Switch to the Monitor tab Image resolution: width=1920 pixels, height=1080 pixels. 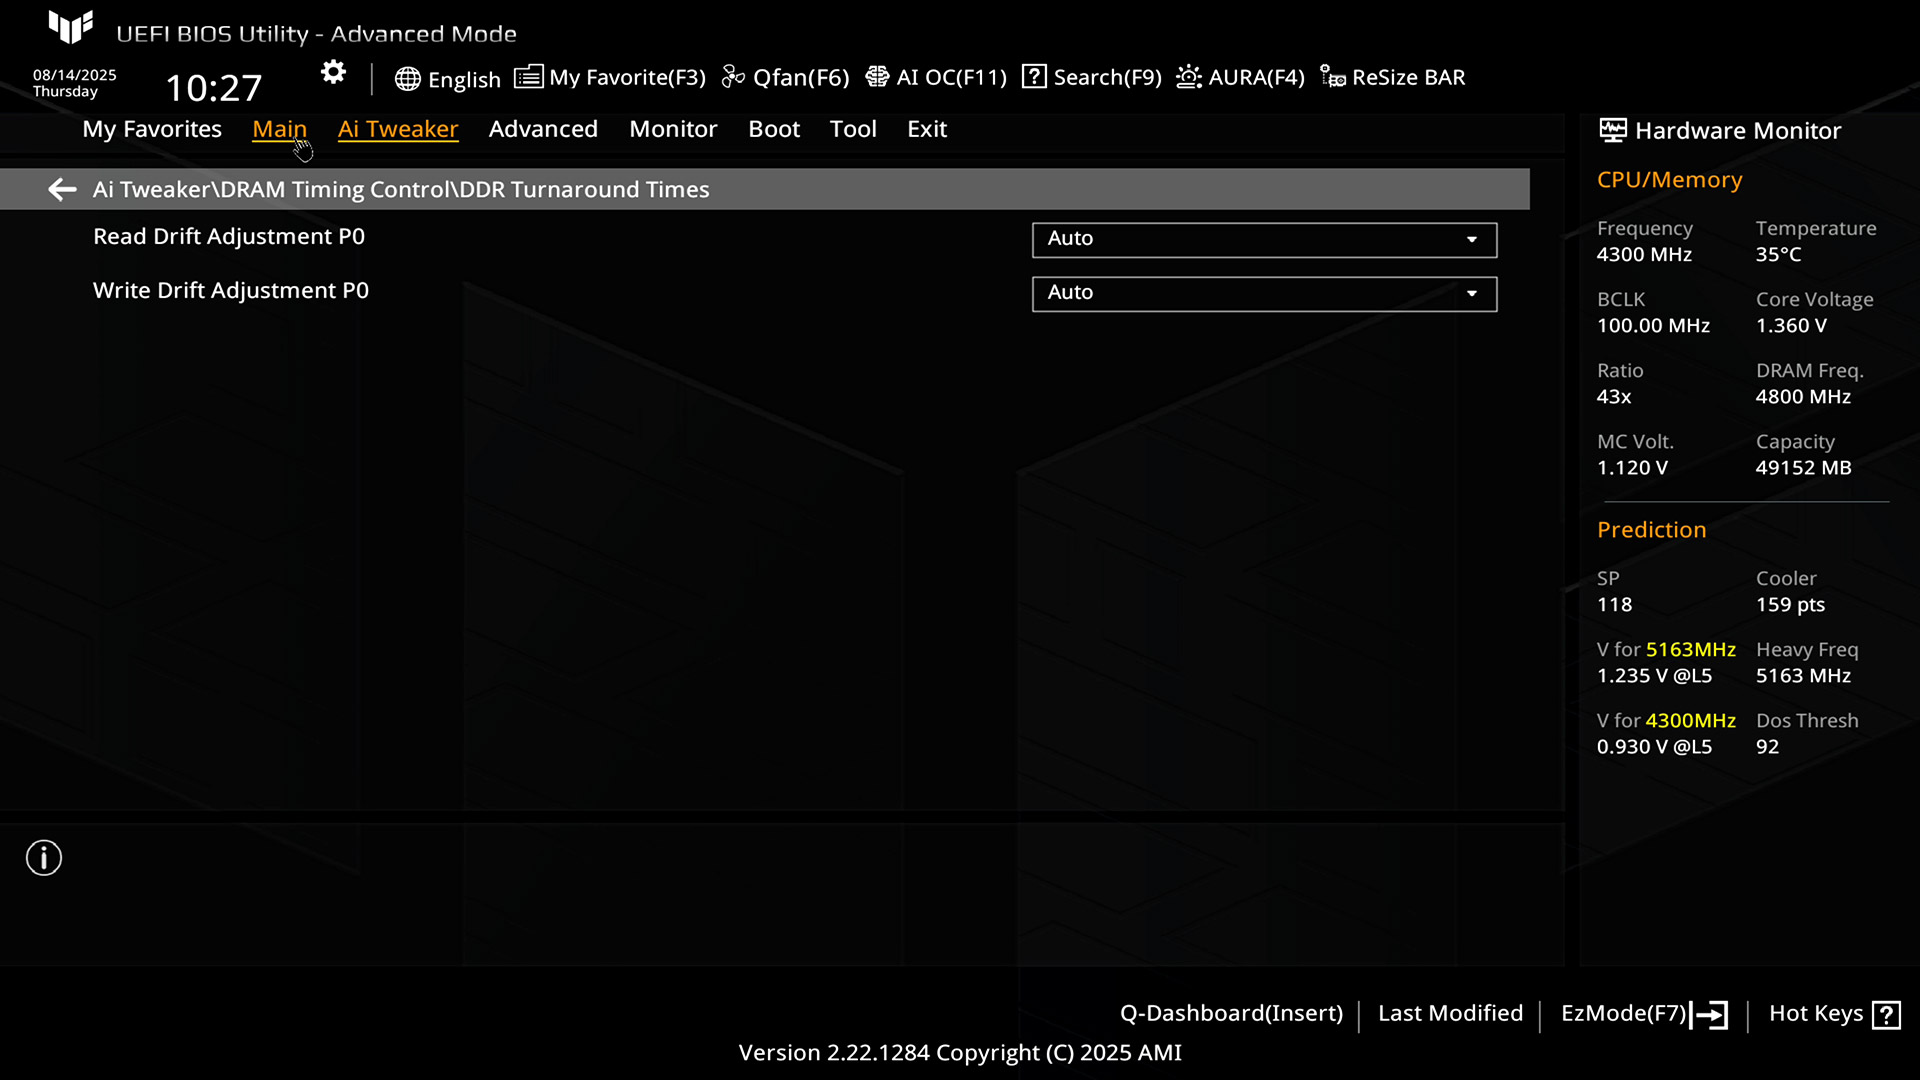tap(673, 129)
